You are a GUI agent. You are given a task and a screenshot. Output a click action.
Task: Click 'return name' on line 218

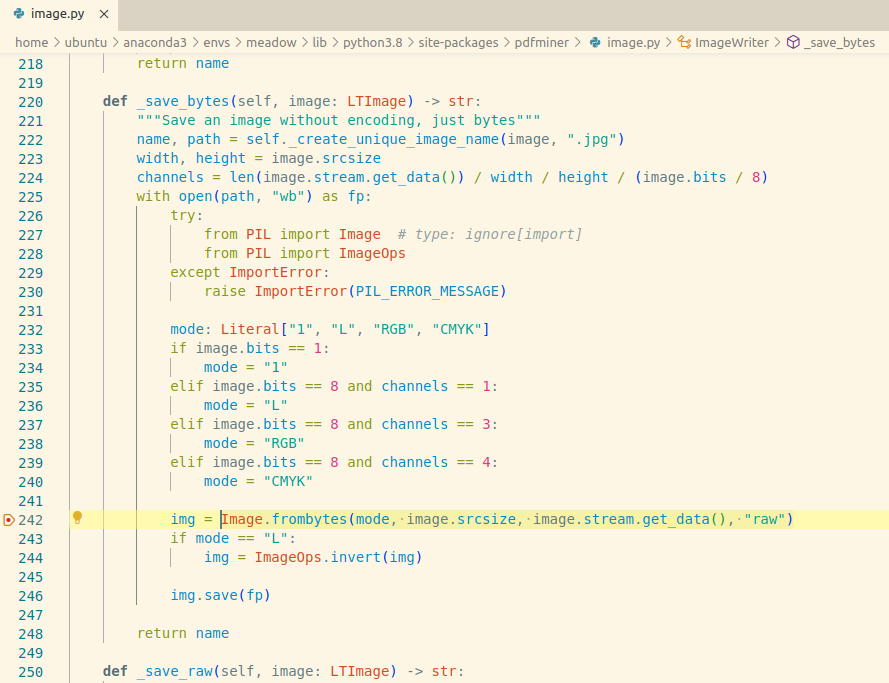point(183,63)
